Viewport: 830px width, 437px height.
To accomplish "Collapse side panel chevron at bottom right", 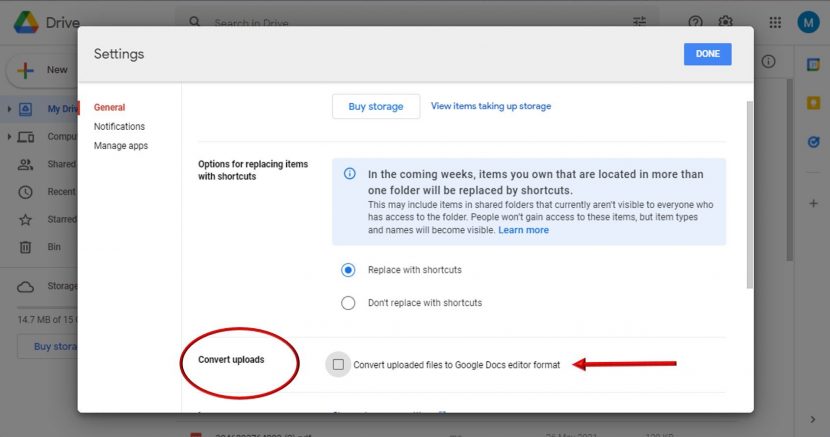I will pyautogui.click(x=813, y=420).
